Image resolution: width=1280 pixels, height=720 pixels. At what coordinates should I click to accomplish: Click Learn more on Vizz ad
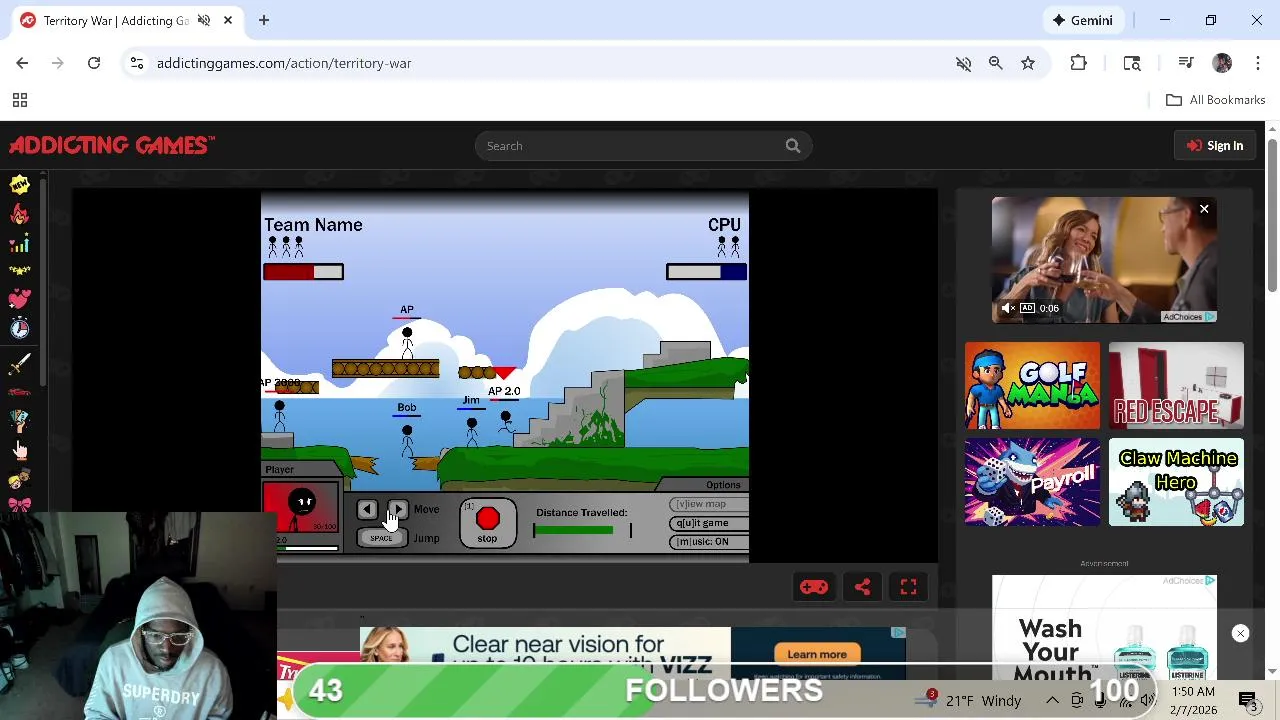[x=817, y=654]
